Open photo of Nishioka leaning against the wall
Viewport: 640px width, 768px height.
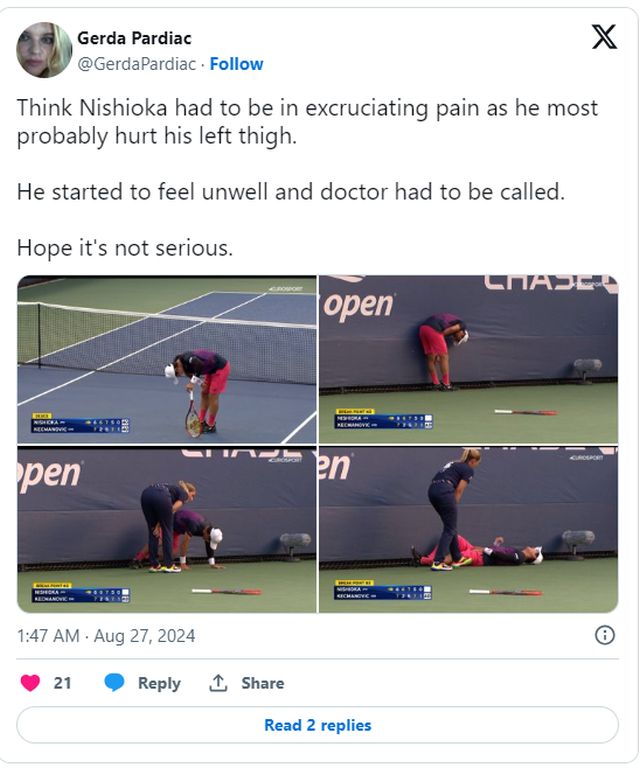[x=469, y=360]
